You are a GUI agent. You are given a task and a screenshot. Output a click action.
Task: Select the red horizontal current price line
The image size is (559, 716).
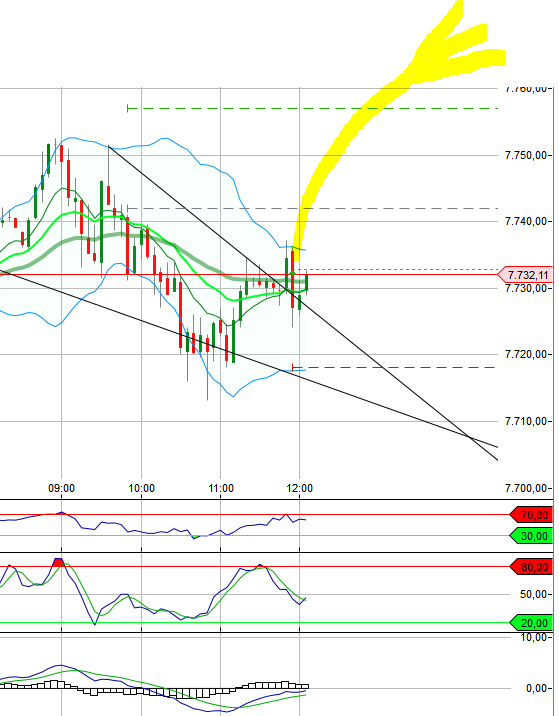point(249,274)
